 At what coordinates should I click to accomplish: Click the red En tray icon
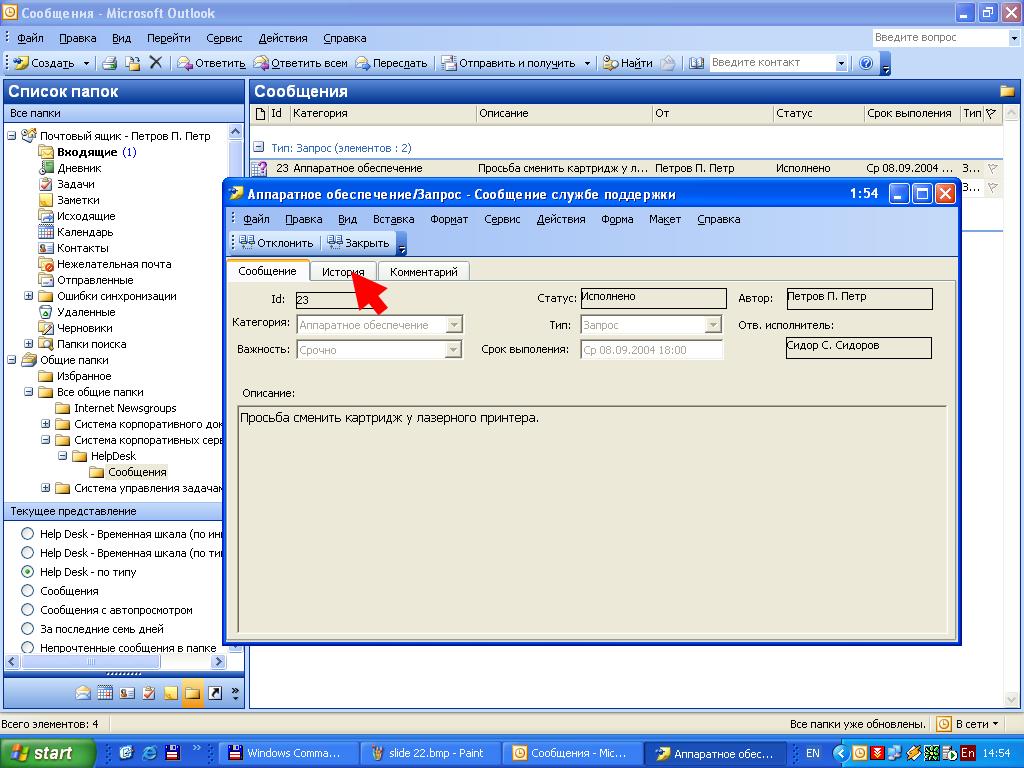coord(968,753)
